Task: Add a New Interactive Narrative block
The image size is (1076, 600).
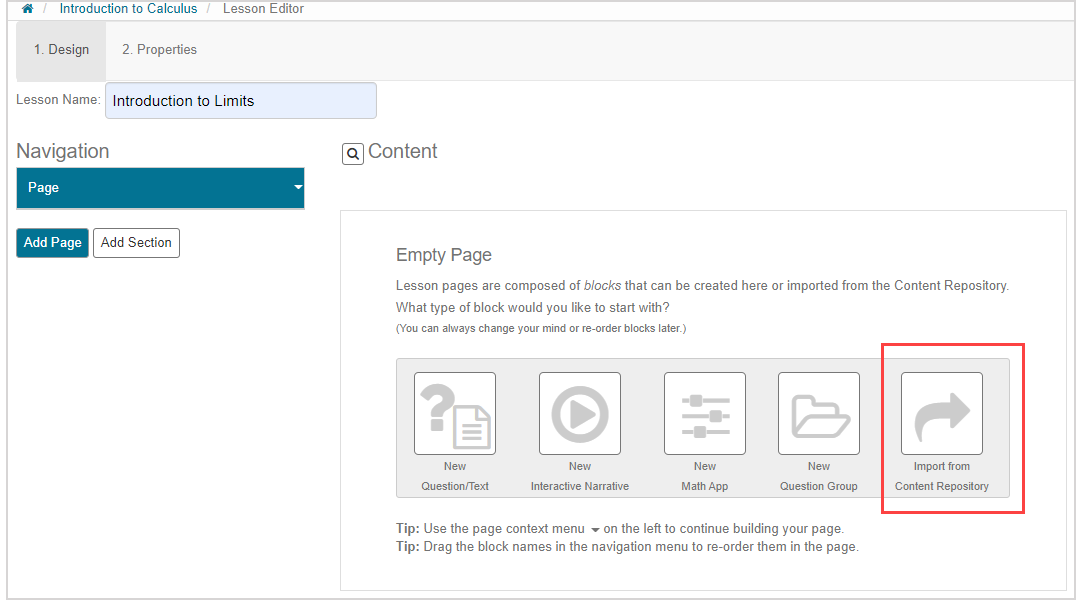Action: 580,414
